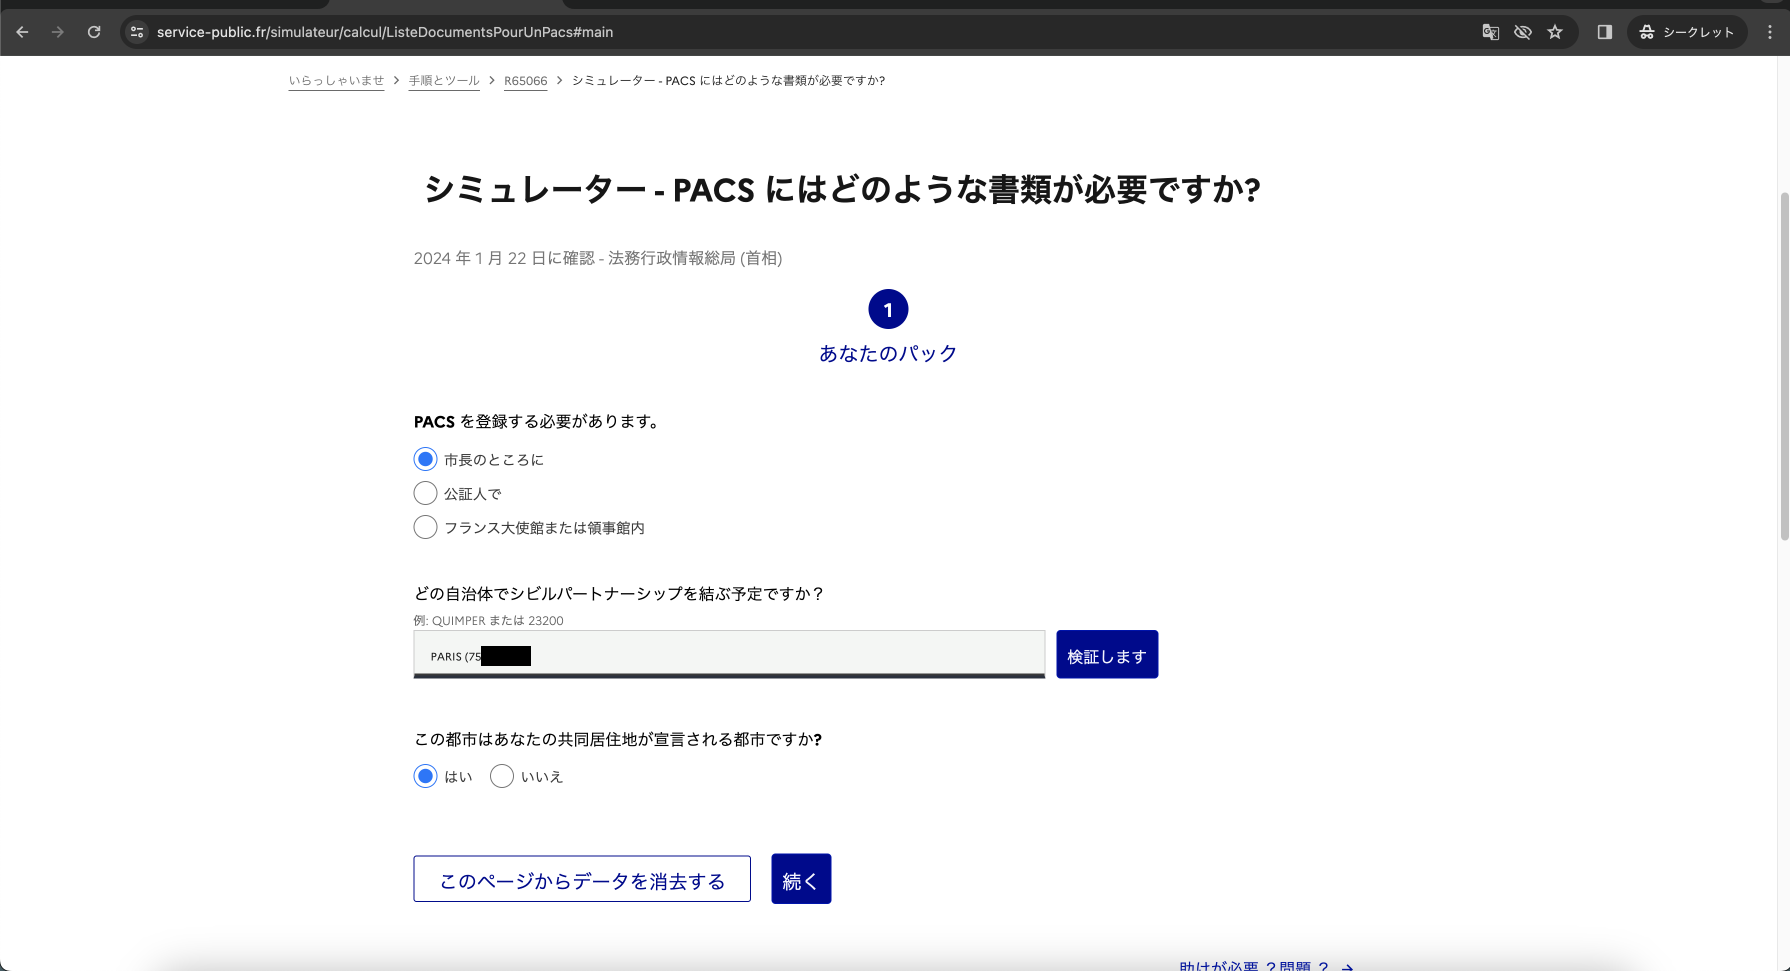Select the いいえ radio option

click(x=502, y=776)
